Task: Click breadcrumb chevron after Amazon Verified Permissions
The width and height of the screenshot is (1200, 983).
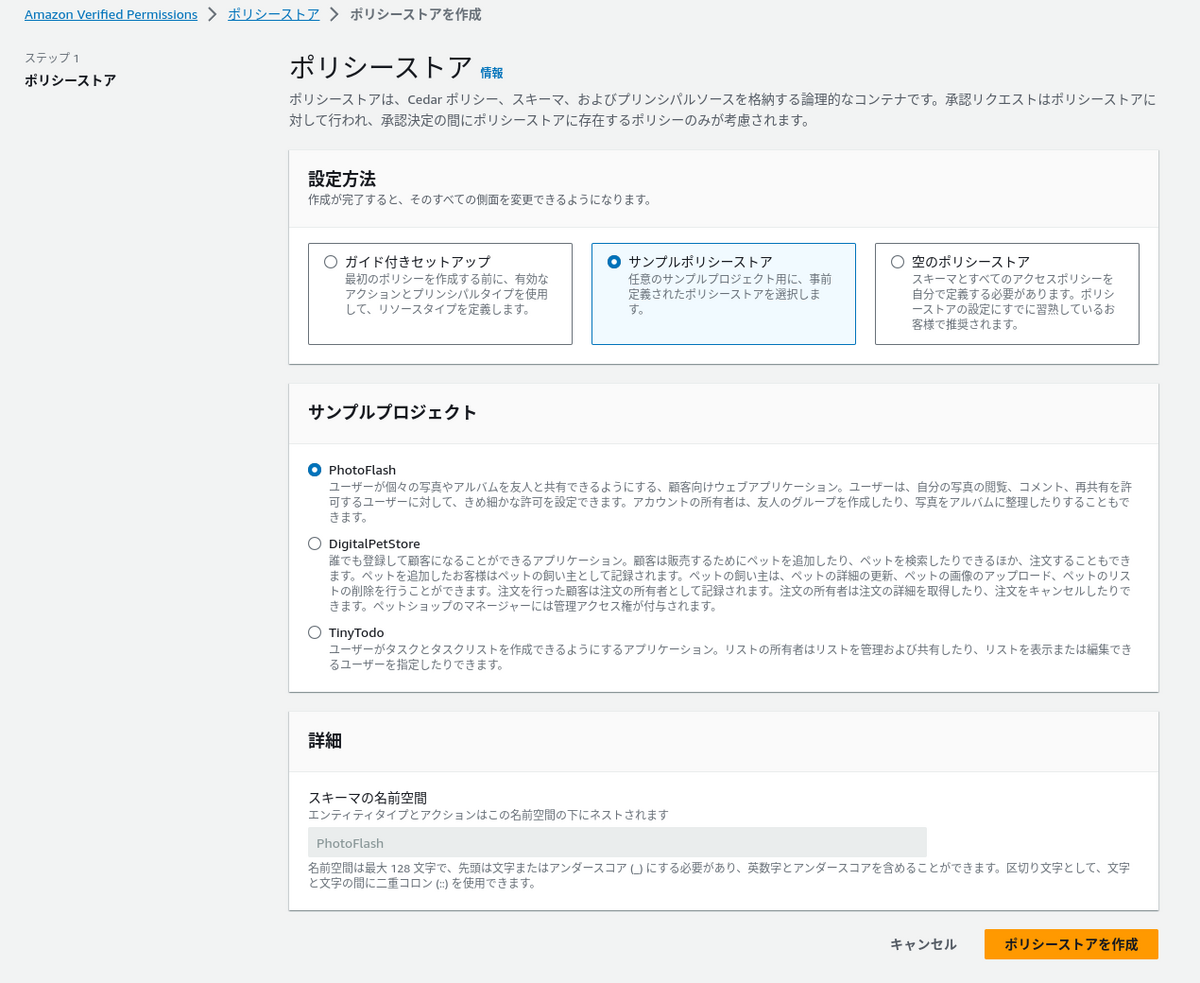Action: click(211, 14)
